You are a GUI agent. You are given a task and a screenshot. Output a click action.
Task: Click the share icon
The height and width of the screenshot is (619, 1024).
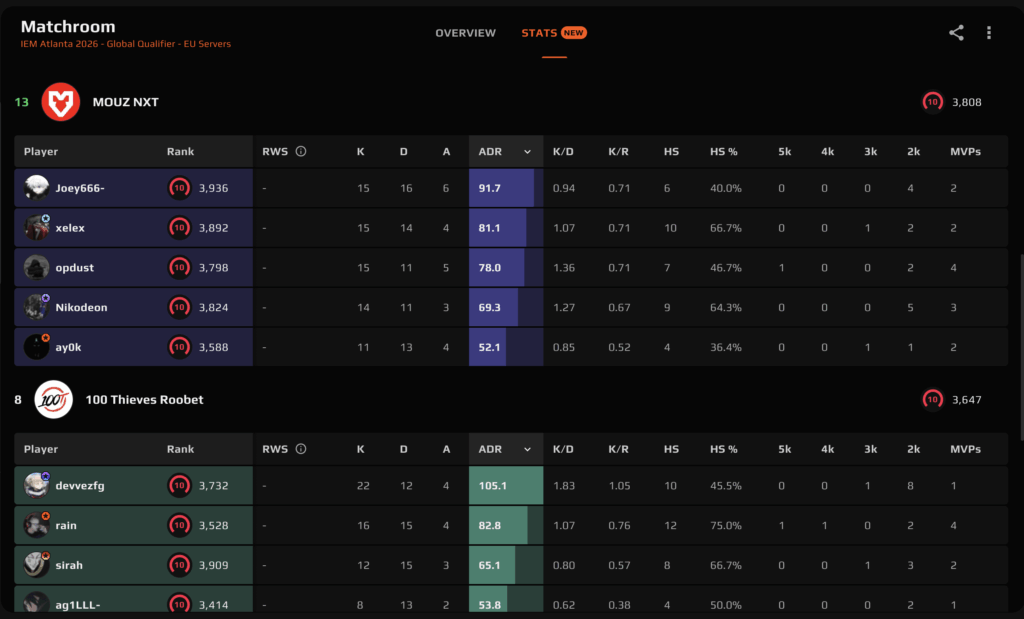pos(956,33)
